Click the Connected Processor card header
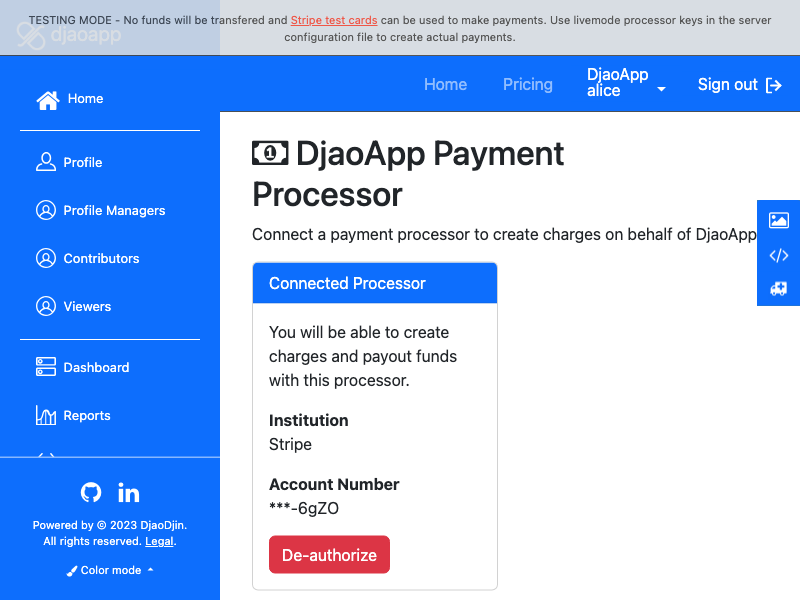 (x=375, y=283)
